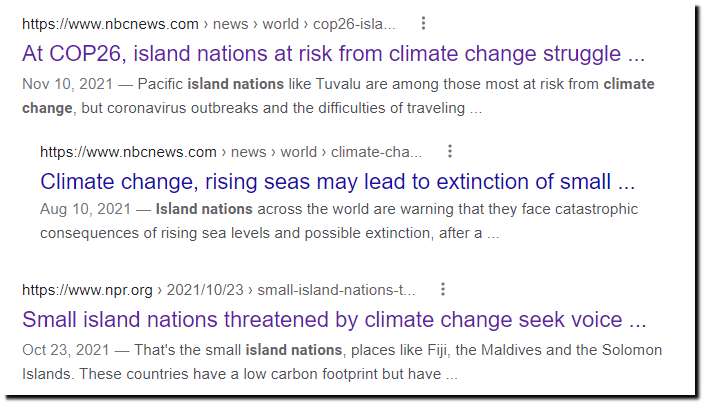Open three-dot menu beside the climate-cha URL
The width and height of the screenshot is (703, 403).
pyautogui.click(x=450, y=152)
